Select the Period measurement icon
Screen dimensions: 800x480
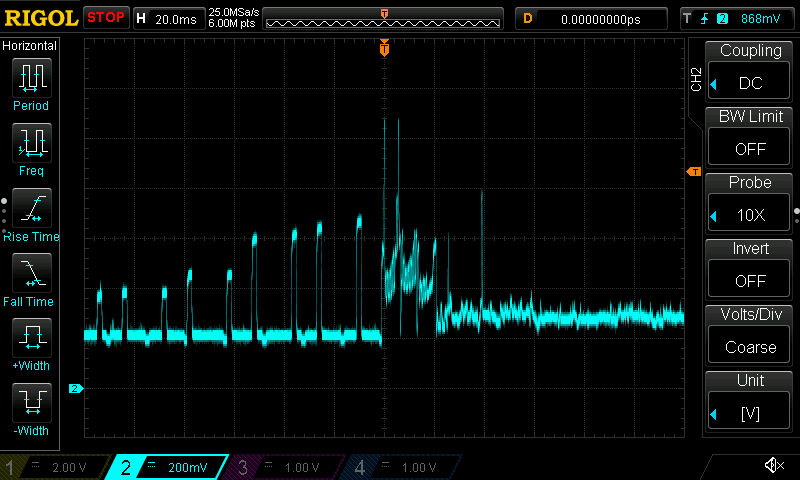click(x=31, y=78)
